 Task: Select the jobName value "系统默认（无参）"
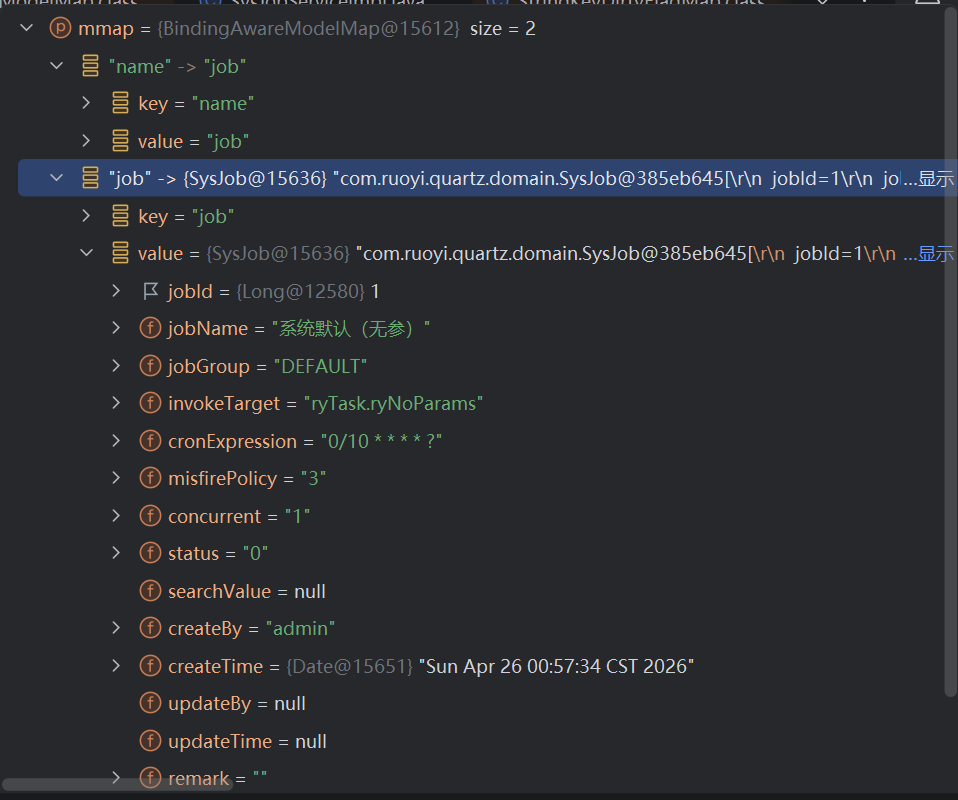351,328
